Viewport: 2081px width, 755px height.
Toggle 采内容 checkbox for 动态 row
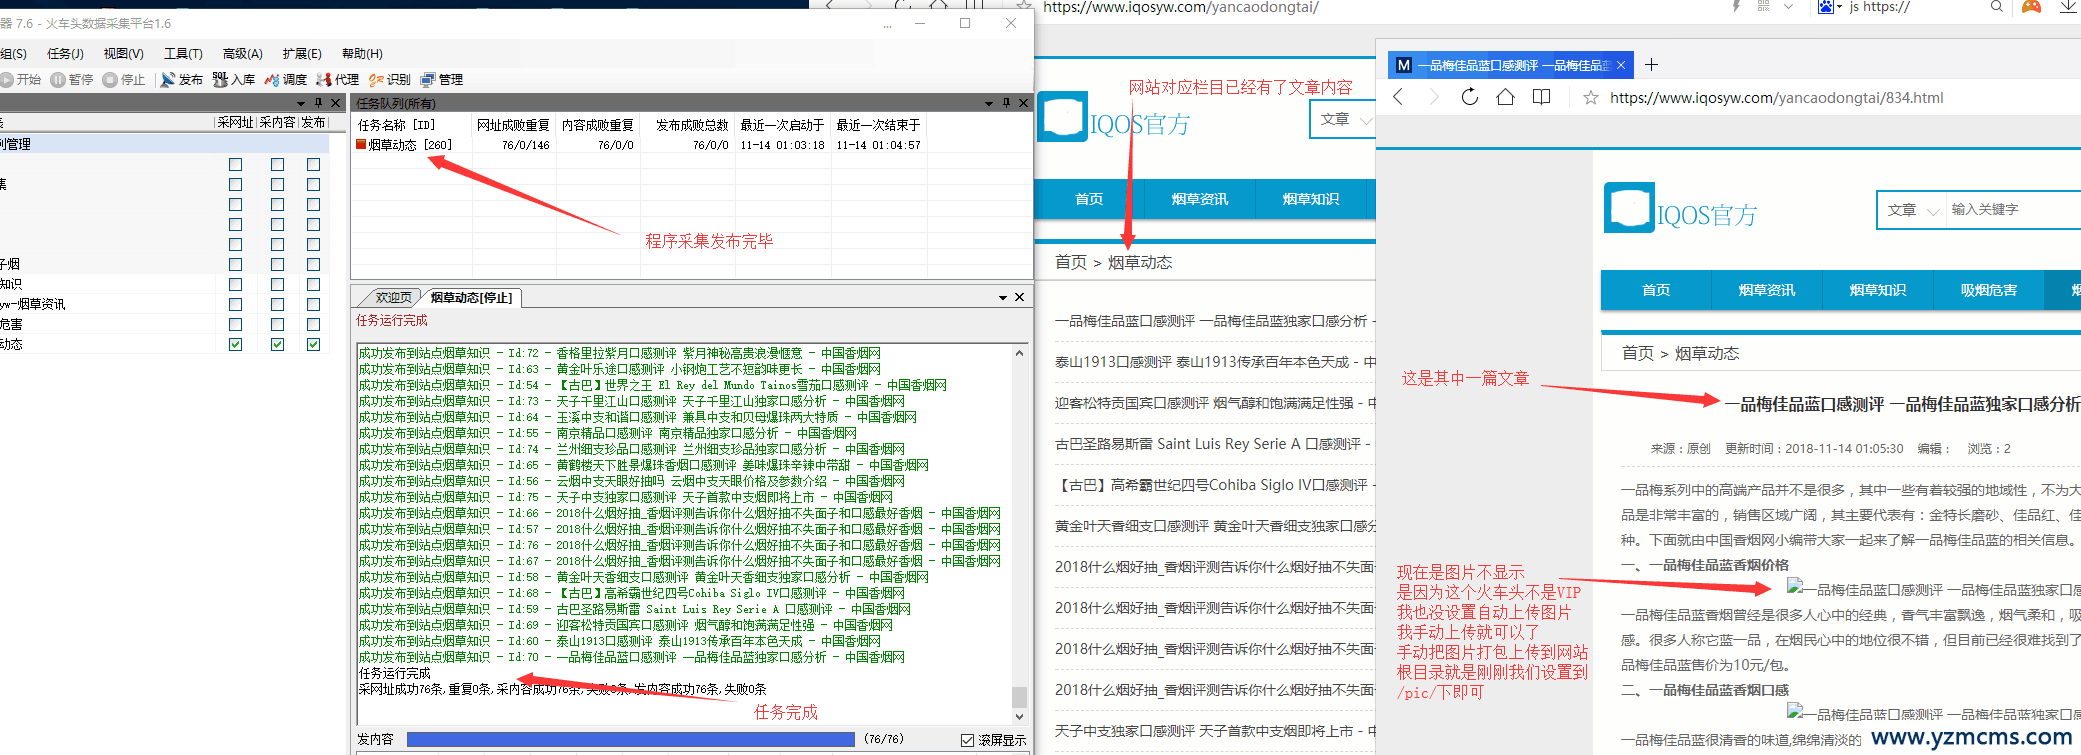click(x=277, y=344)
